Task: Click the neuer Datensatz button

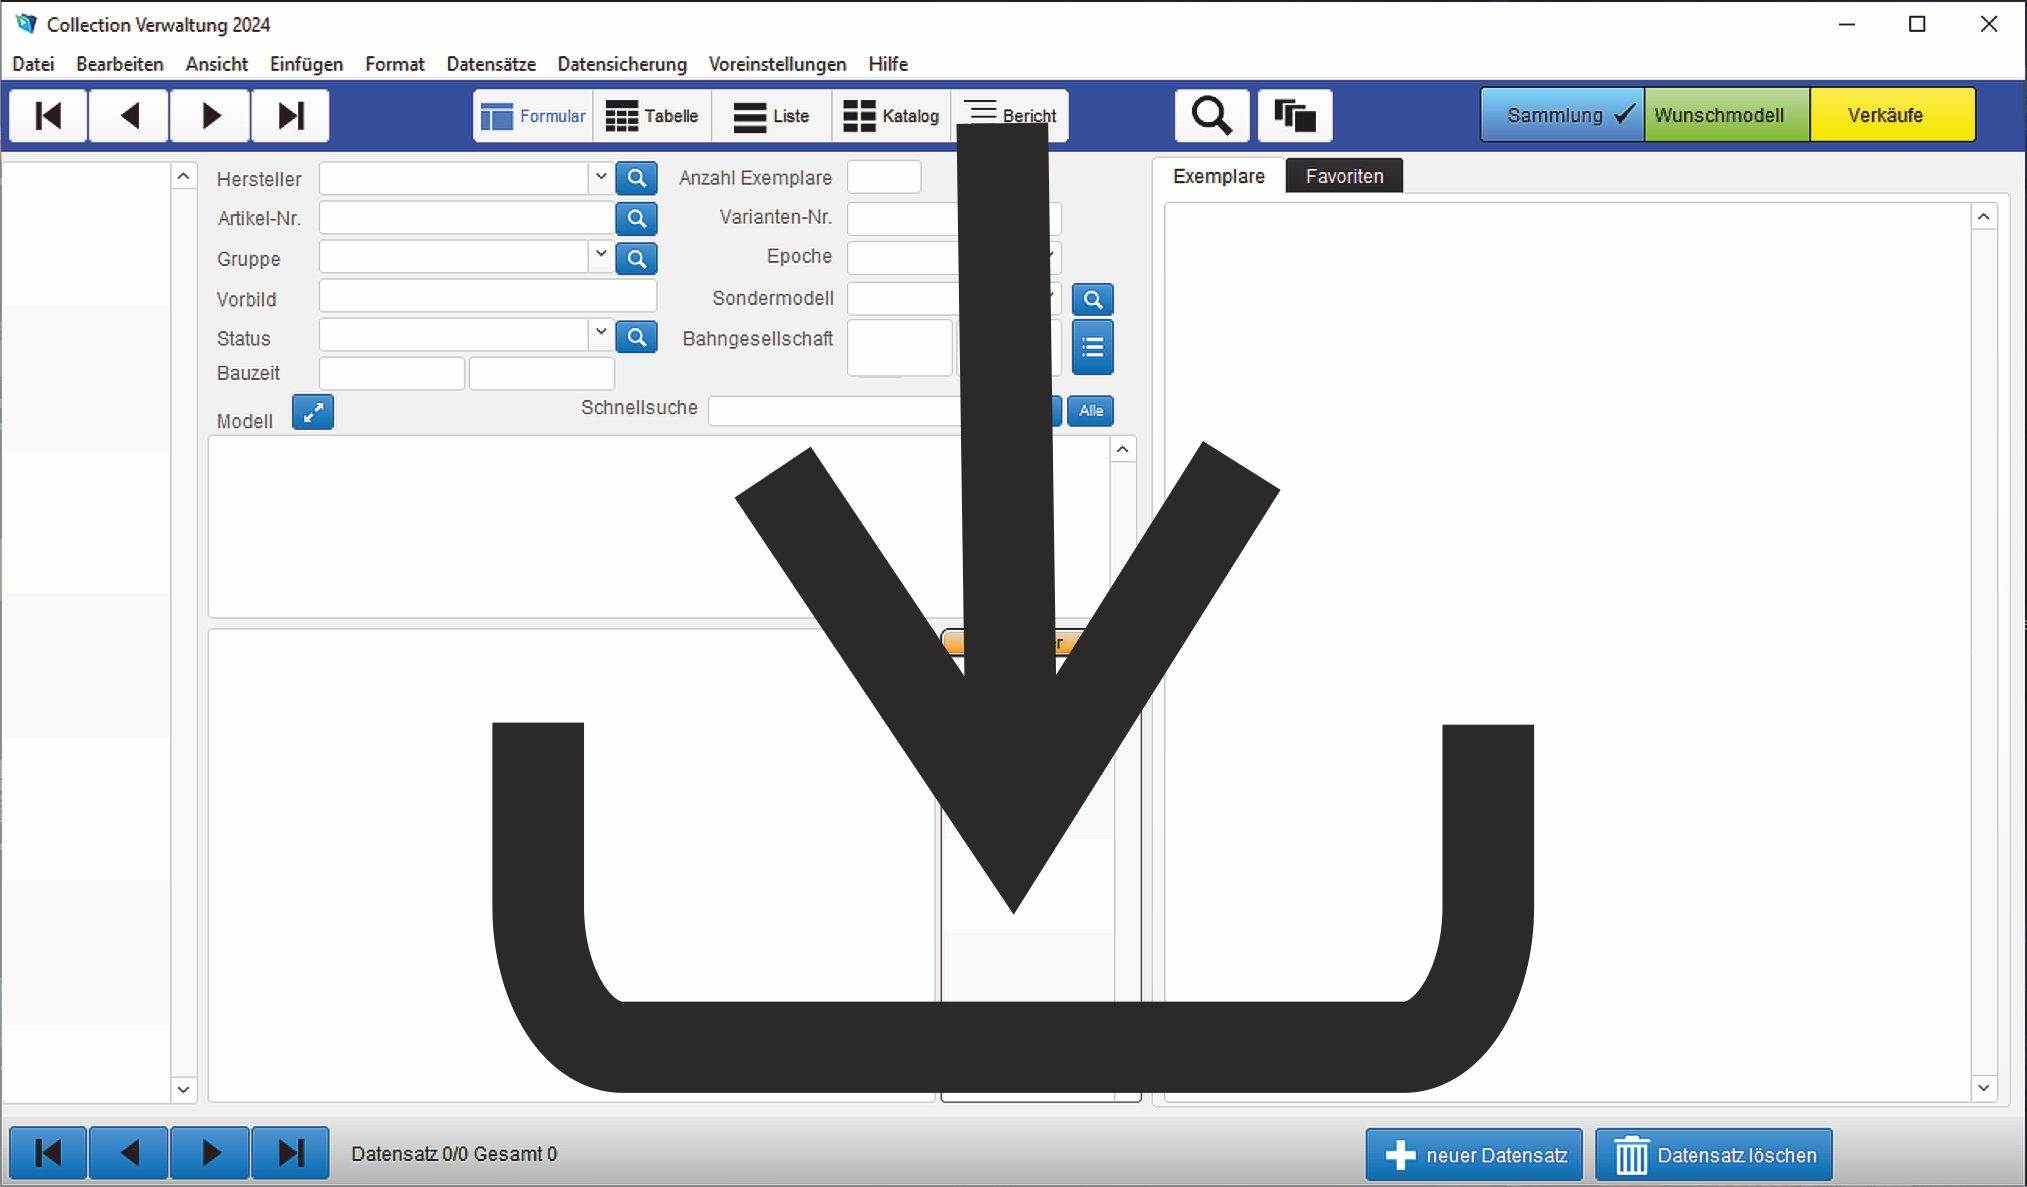Action: [1474, 1155]
